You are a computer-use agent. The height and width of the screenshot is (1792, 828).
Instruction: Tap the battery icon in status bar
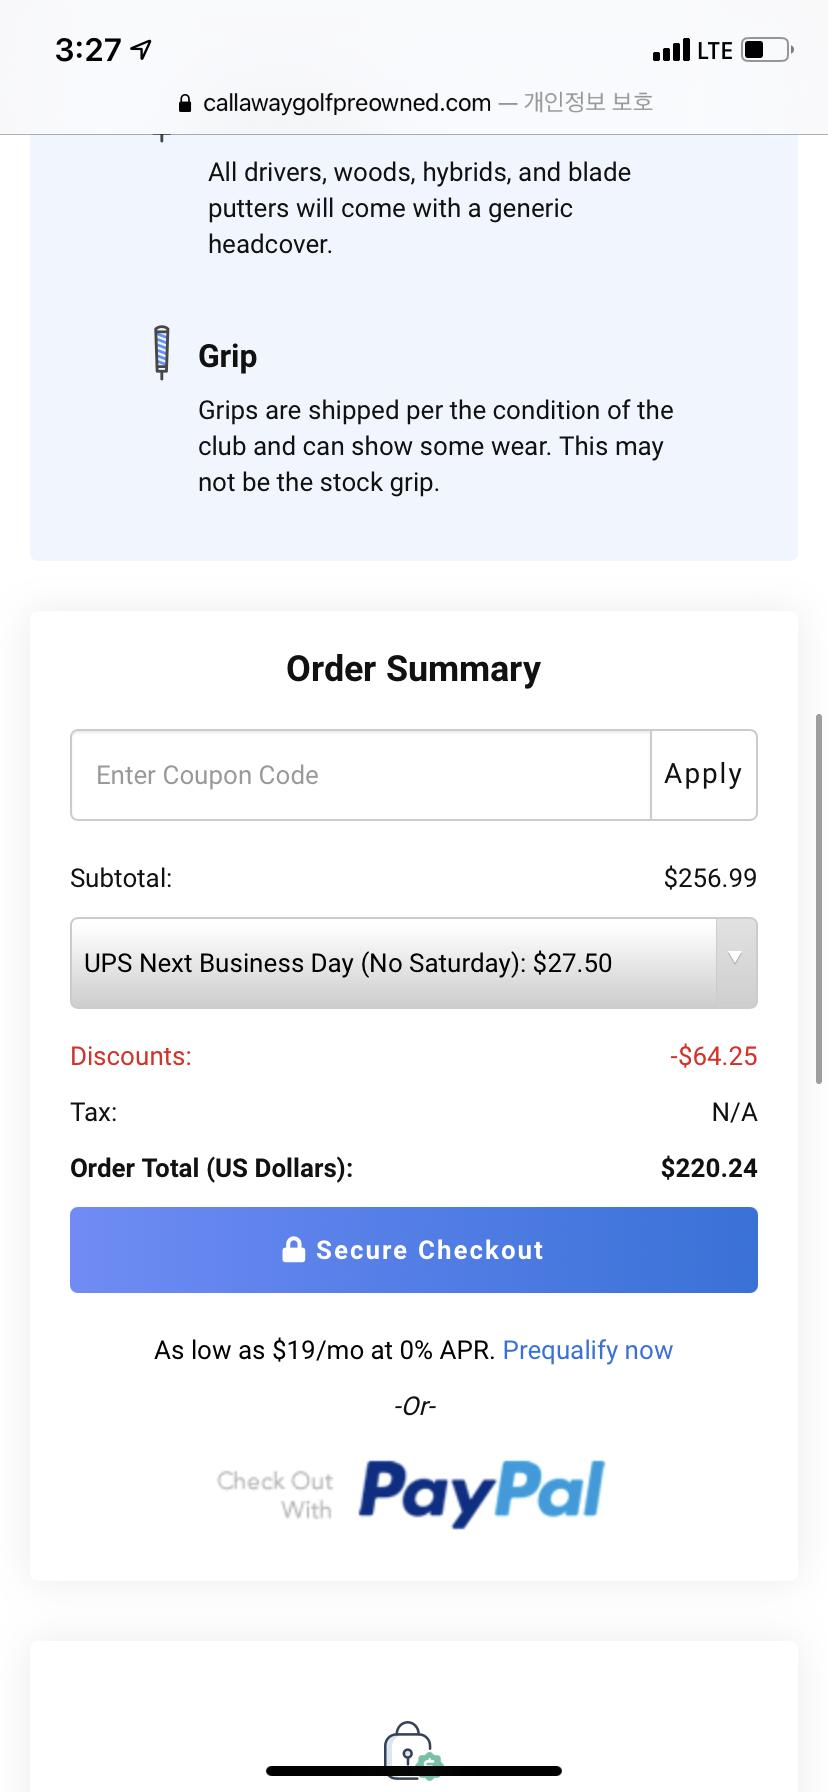point(767,50)
